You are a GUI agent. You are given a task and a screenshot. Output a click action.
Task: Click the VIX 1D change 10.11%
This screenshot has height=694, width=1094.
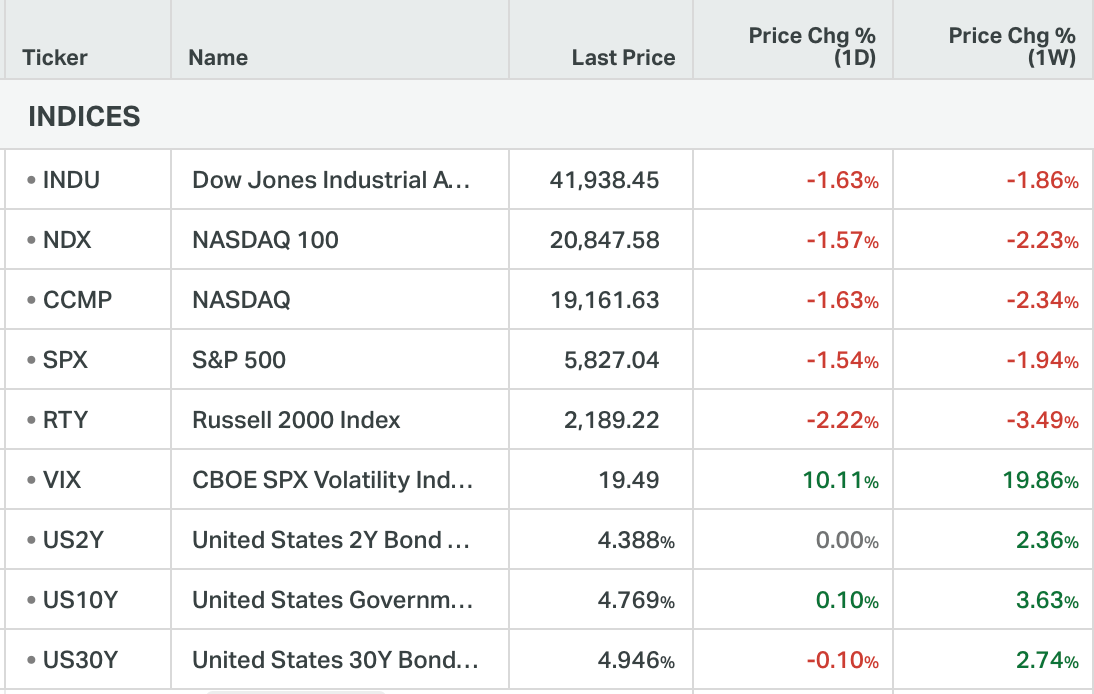click(840, 480)
